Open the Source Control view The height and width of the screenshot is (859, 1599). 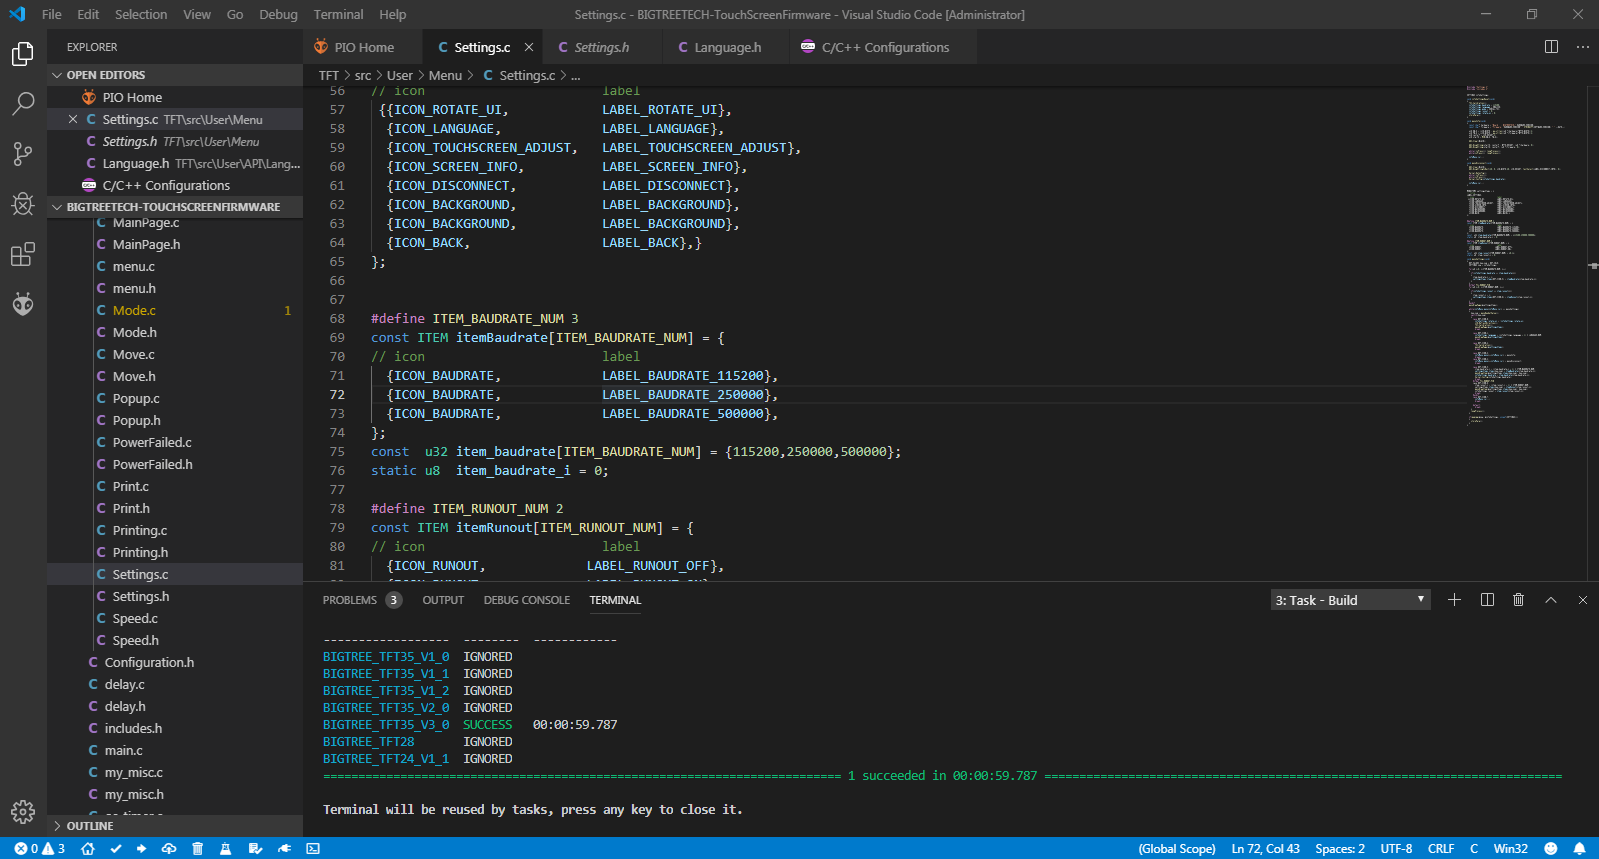point(22,154)
